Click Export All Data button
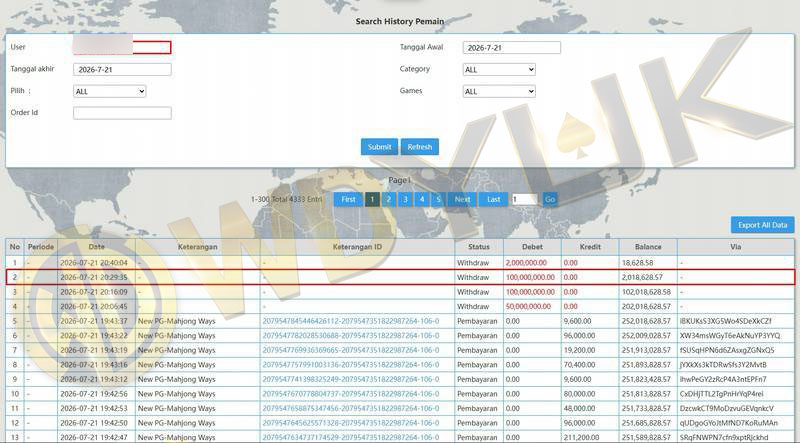This screenshot has width=800, height=443. tap(762, 225)
